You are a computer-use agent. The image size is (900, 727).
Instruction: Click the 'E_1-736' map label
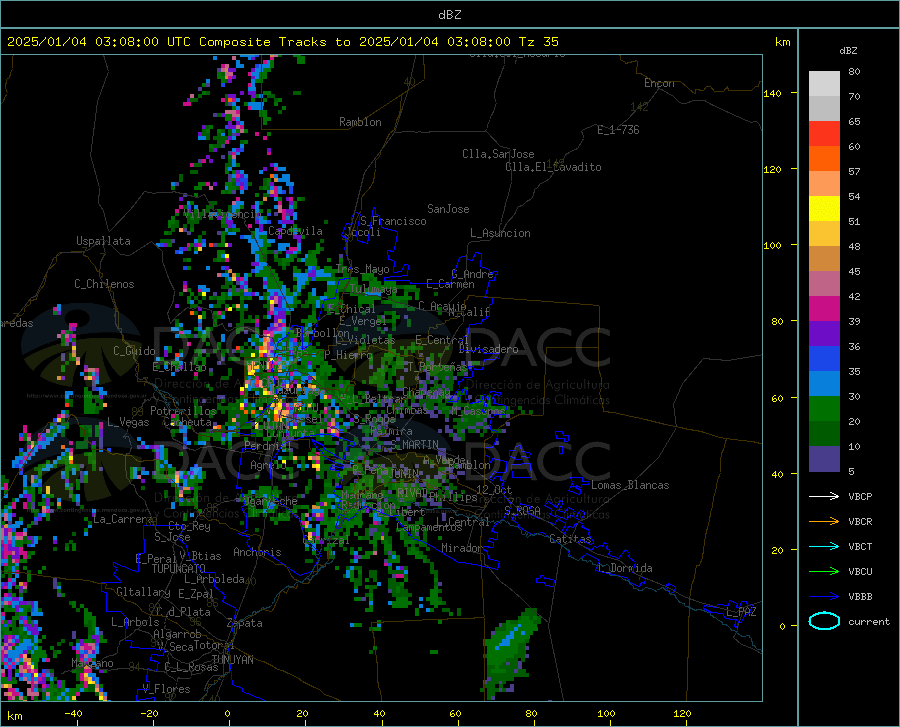[x=618, y=130]
